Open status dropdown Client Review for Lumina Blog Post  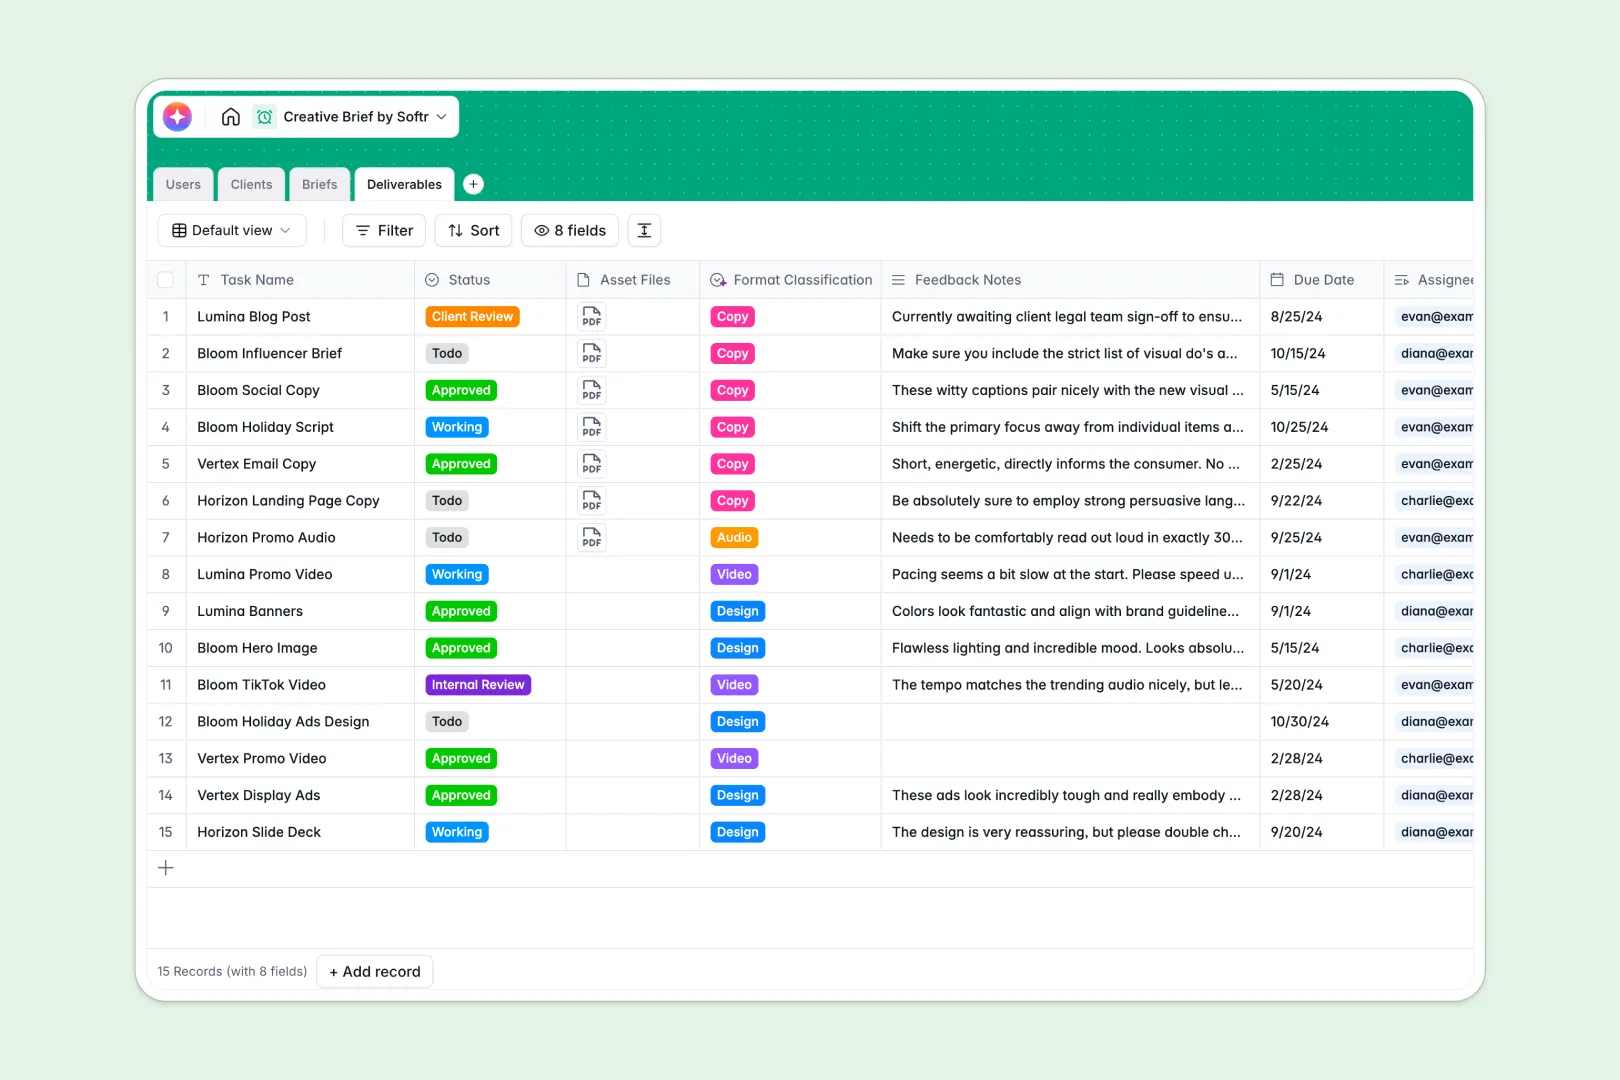(472, 317)
